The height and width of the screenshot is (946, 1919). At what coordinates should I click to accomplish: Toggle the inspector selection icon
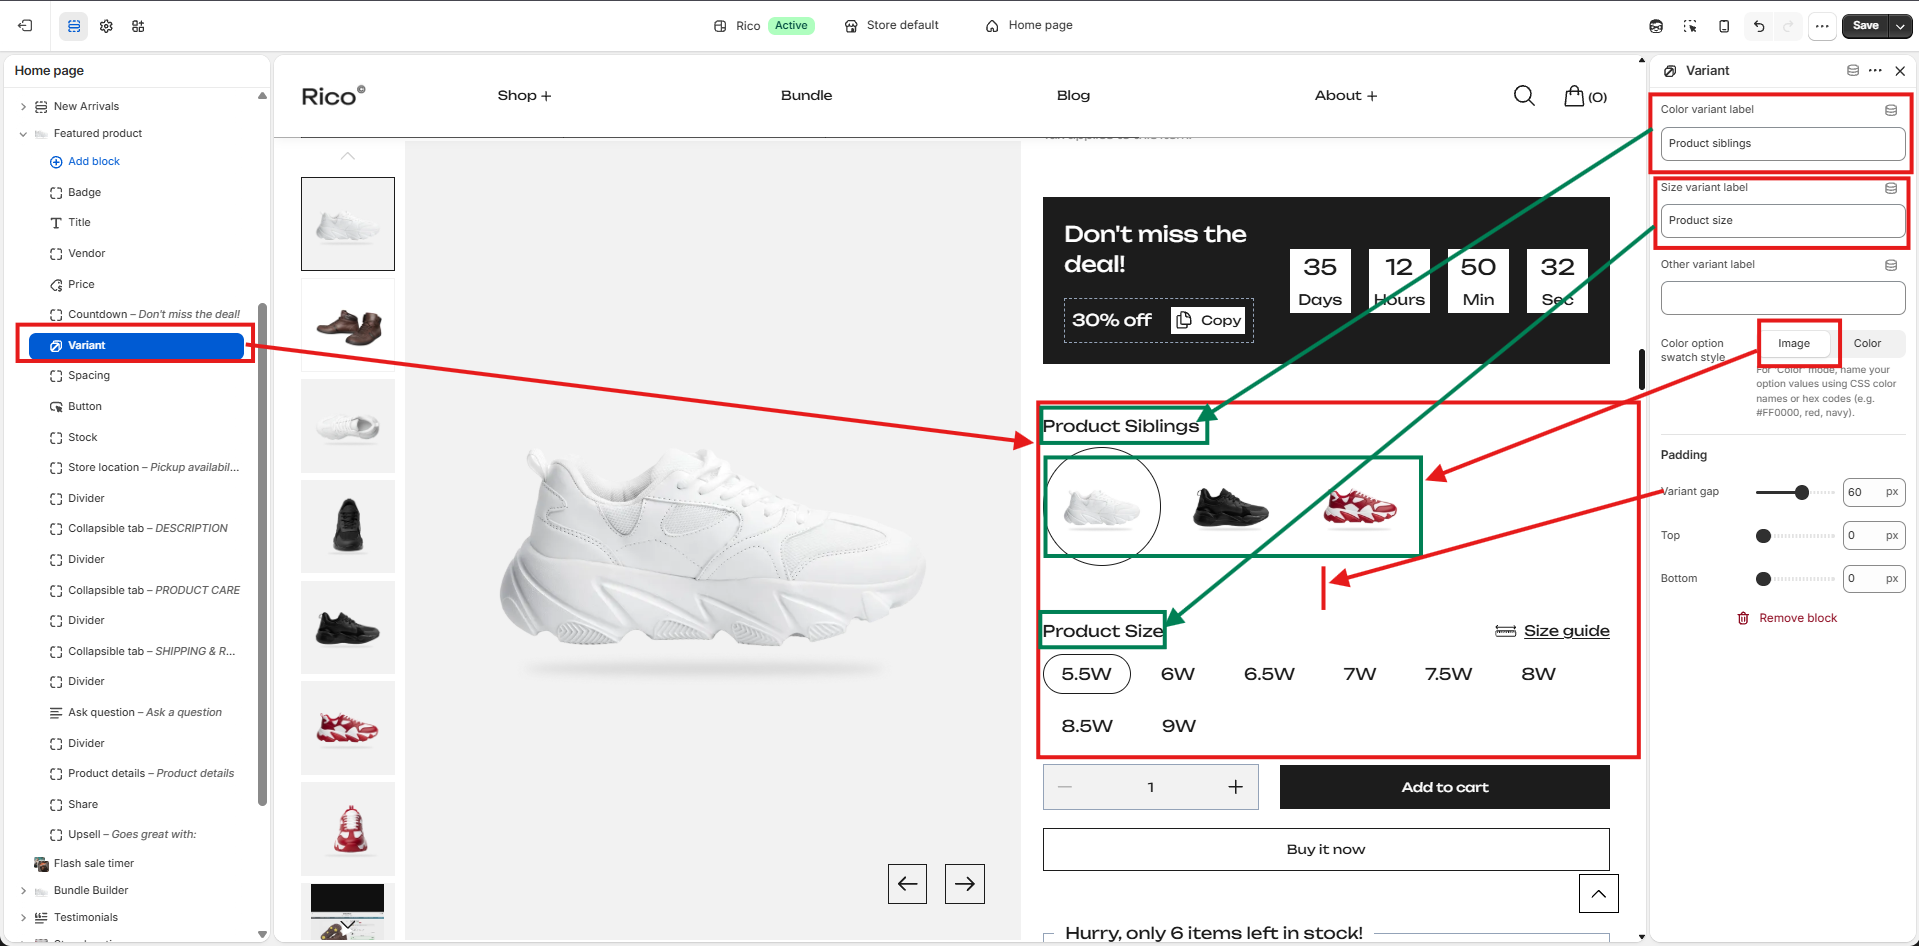[1690, 26]
